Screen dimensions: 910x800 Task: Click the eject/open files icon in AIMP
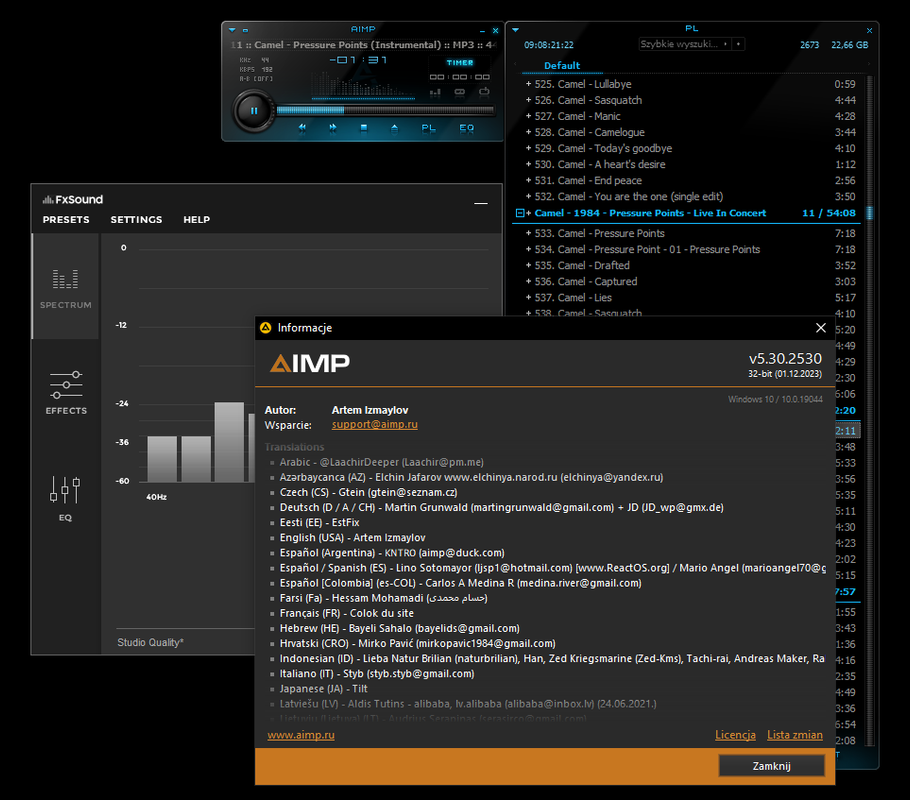[394, 128]
